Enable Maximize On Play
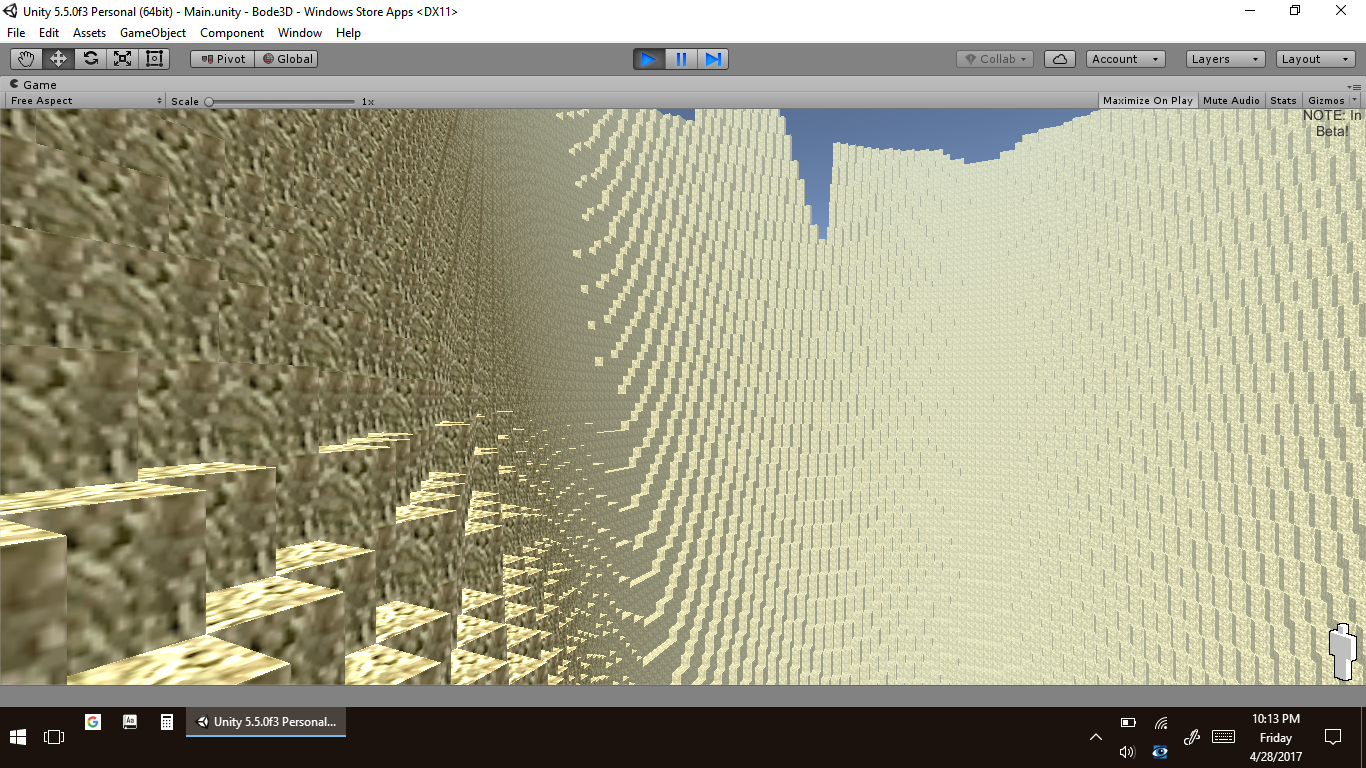Viewport: 1366px width, 768px height. click(1147, 101)
